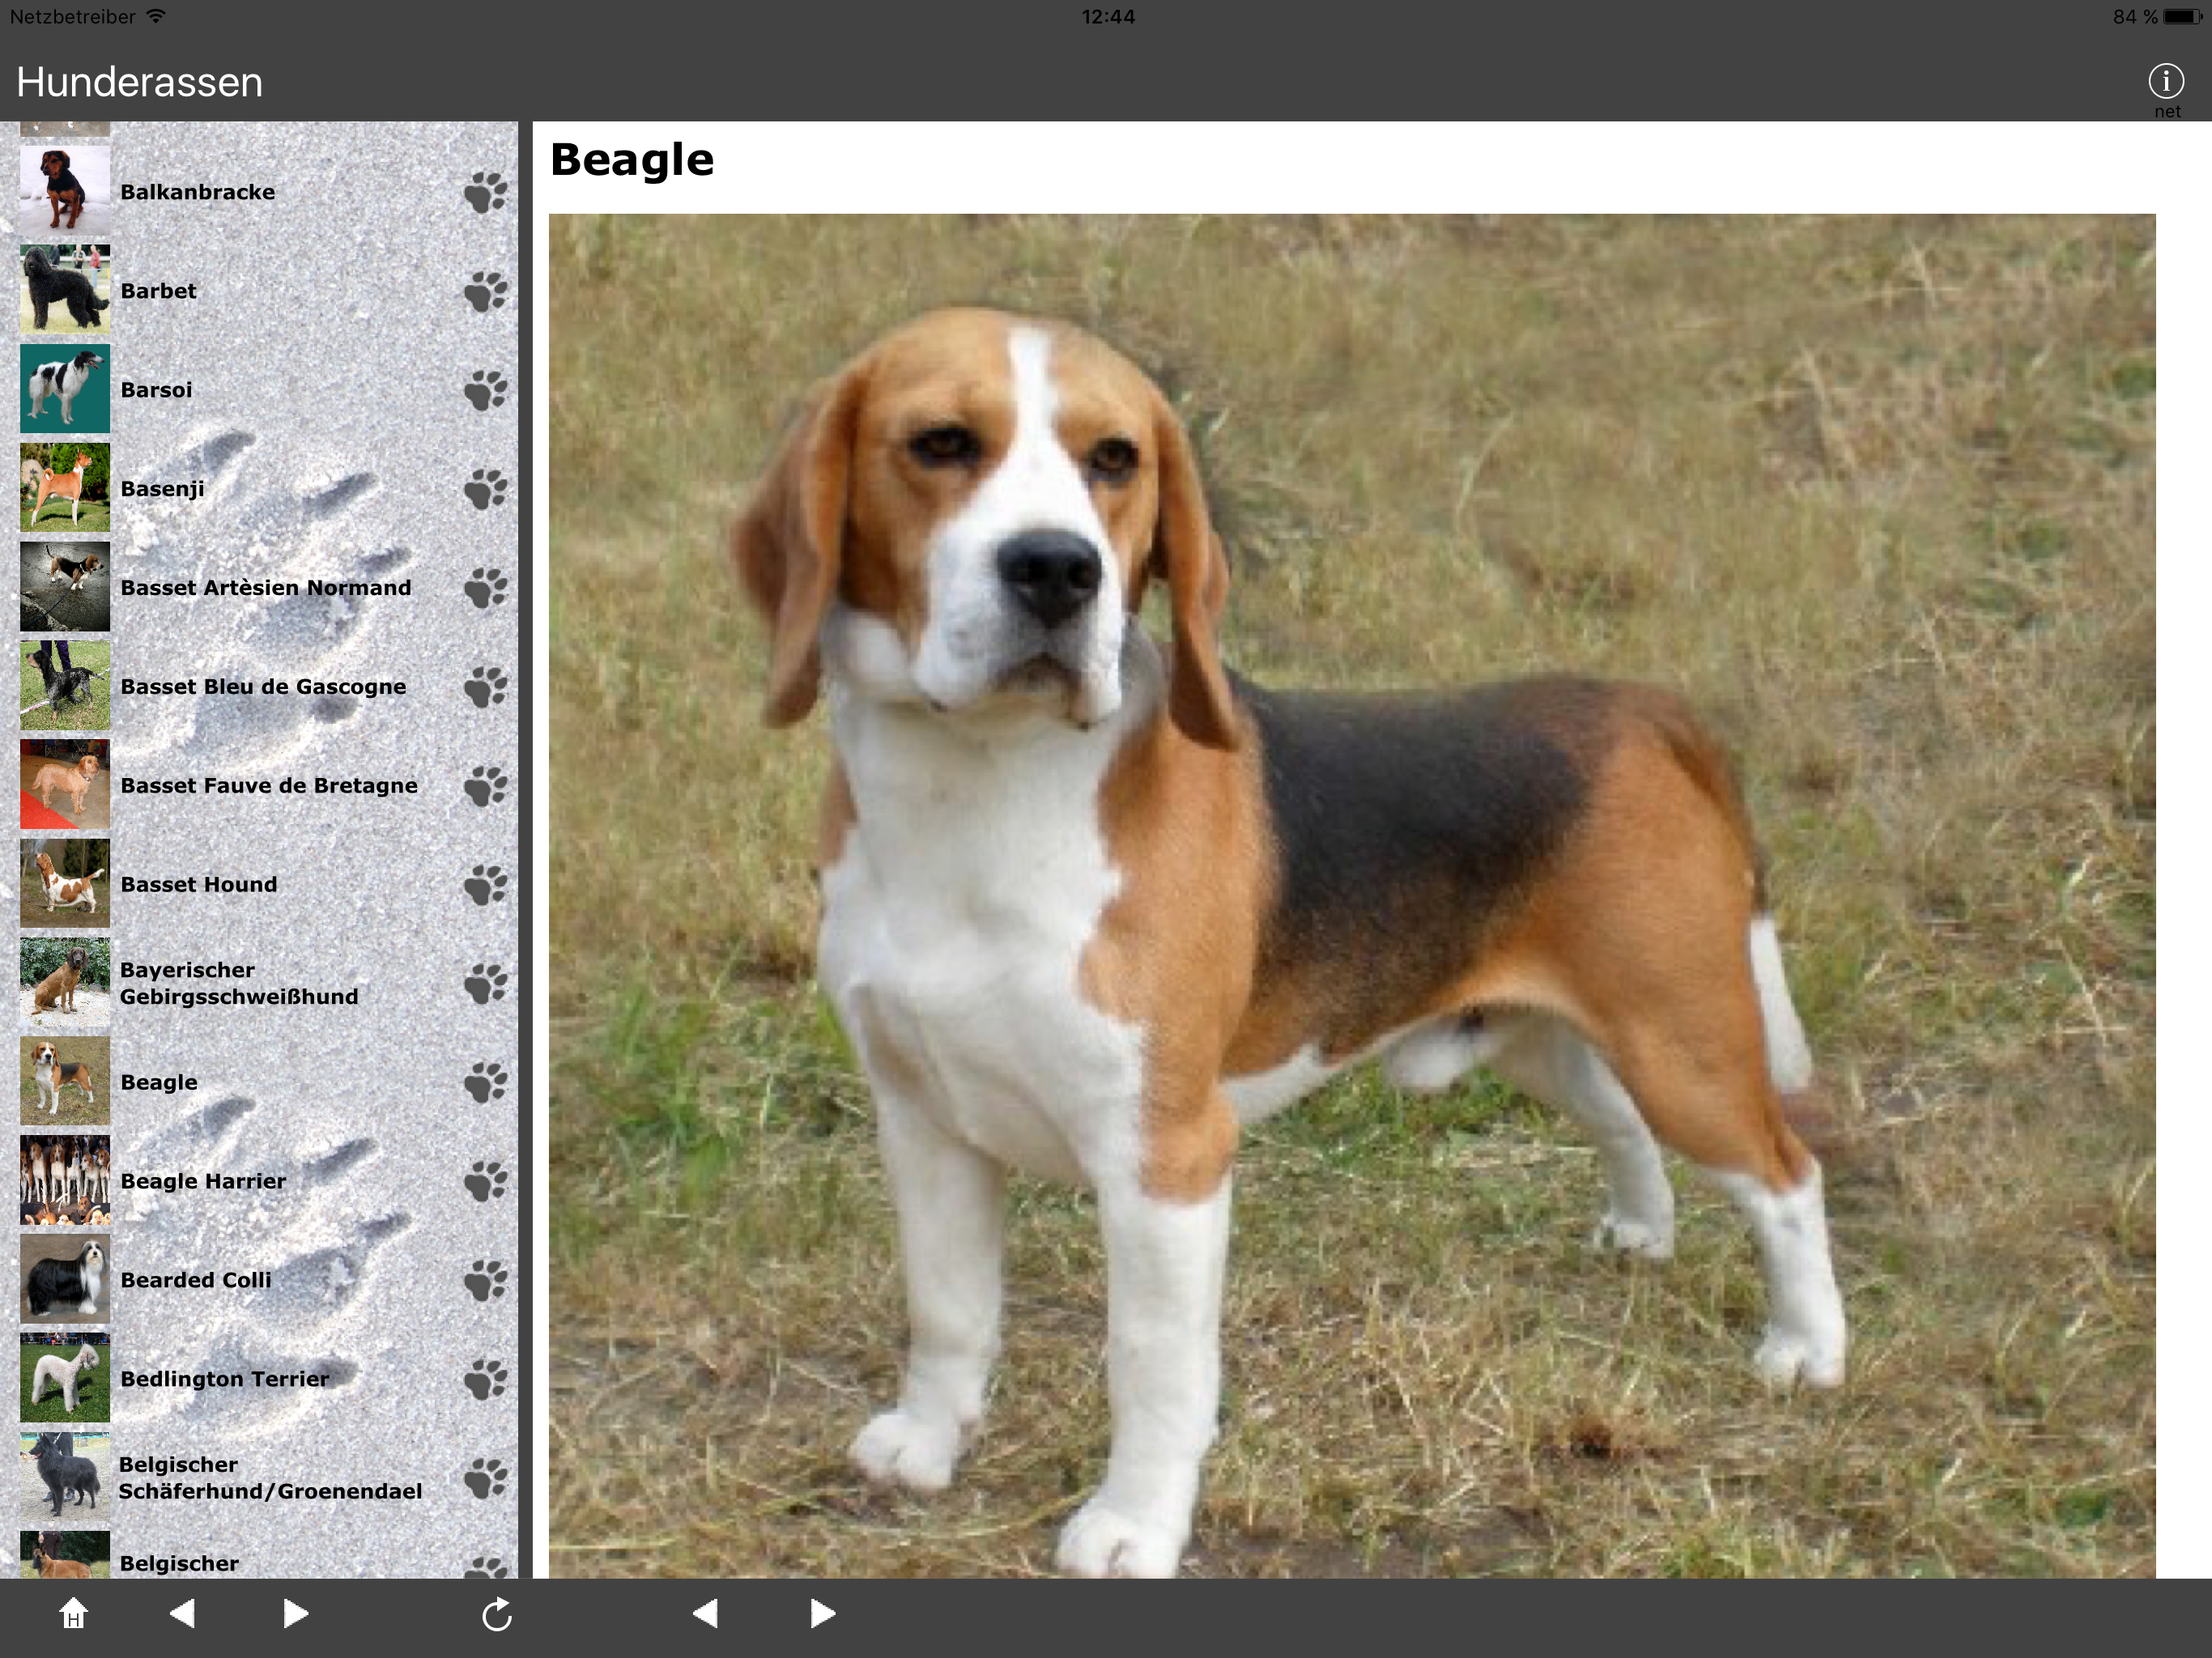Open the Basenji entry

162,489
